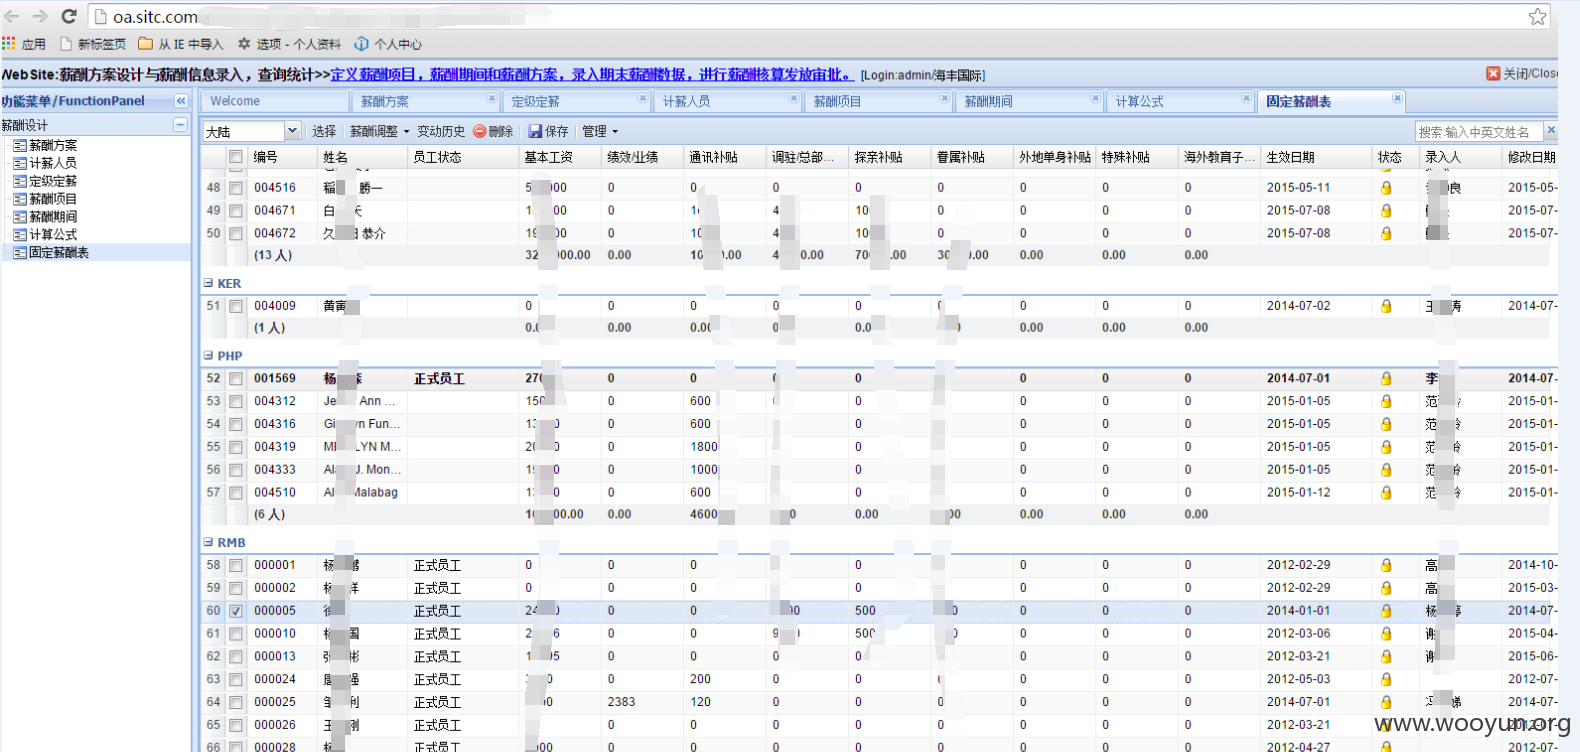Click the browser forward arrow
This screenshot has width=1580, height=752.
40,16
